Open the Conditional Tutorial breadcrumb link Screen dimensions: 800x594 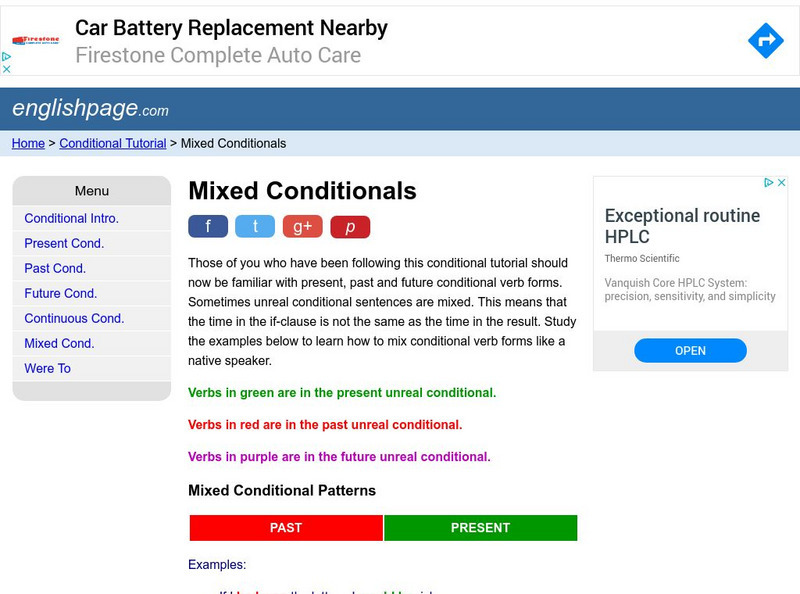[x=113, y=143]
